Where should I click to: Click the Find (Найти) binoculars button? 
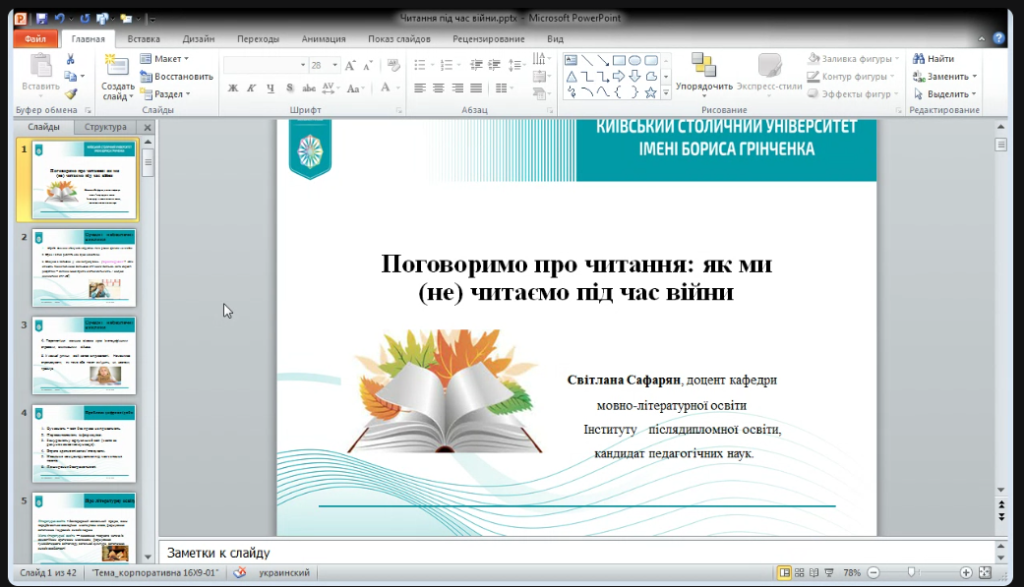(933, 59)
